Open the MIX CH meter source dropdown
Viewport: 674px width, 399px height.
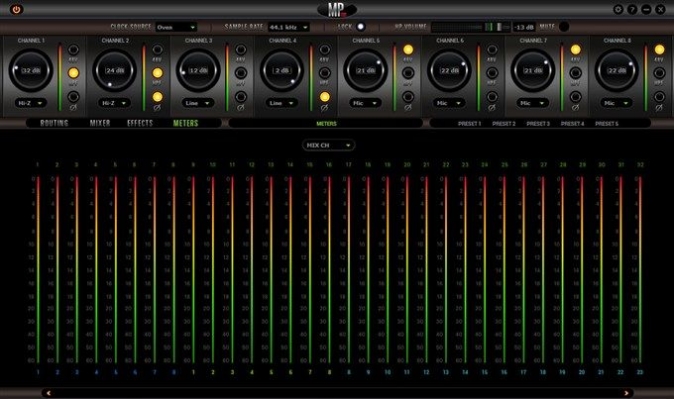(x=328, y=145)
